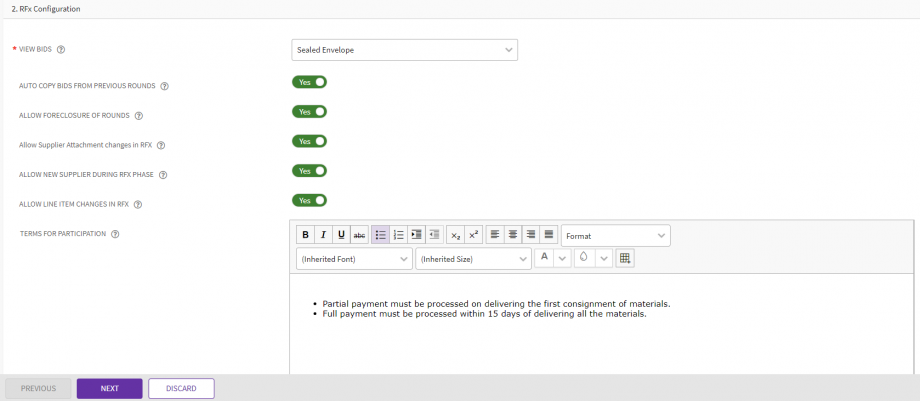Click help icon next to View Bids
Image resolution: width=920 pixels, height=401 pixels.
click(61, 49)
